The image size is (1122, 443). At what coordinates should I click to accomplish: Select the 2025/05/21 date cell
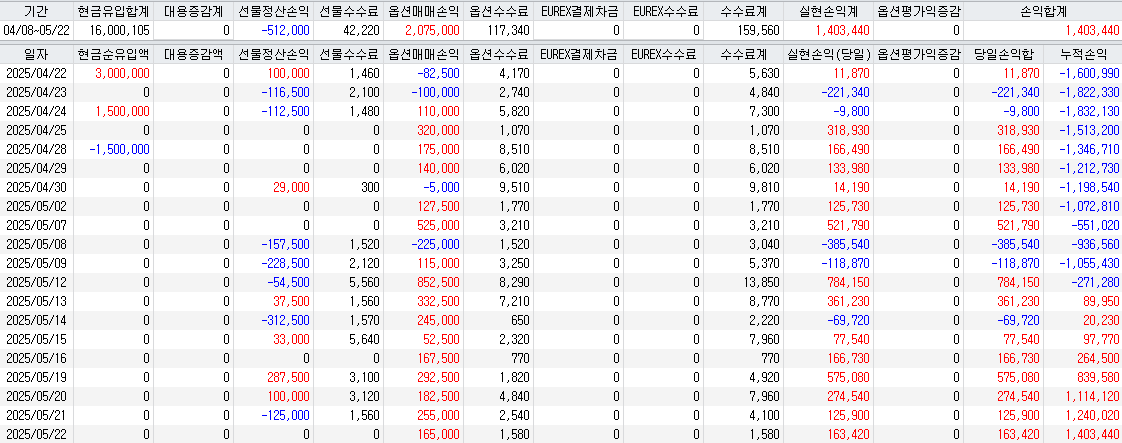click(36, 414)
